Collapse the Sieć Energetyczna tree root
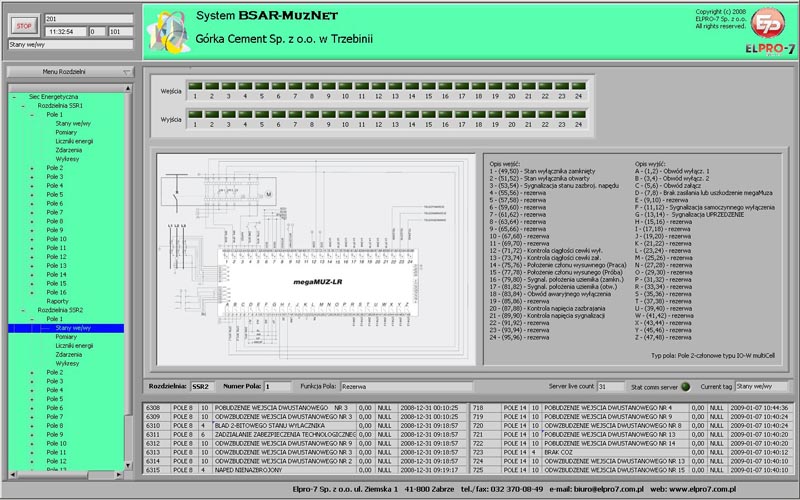This screenshot has width=800, height=500. click(x=14, y=96)
